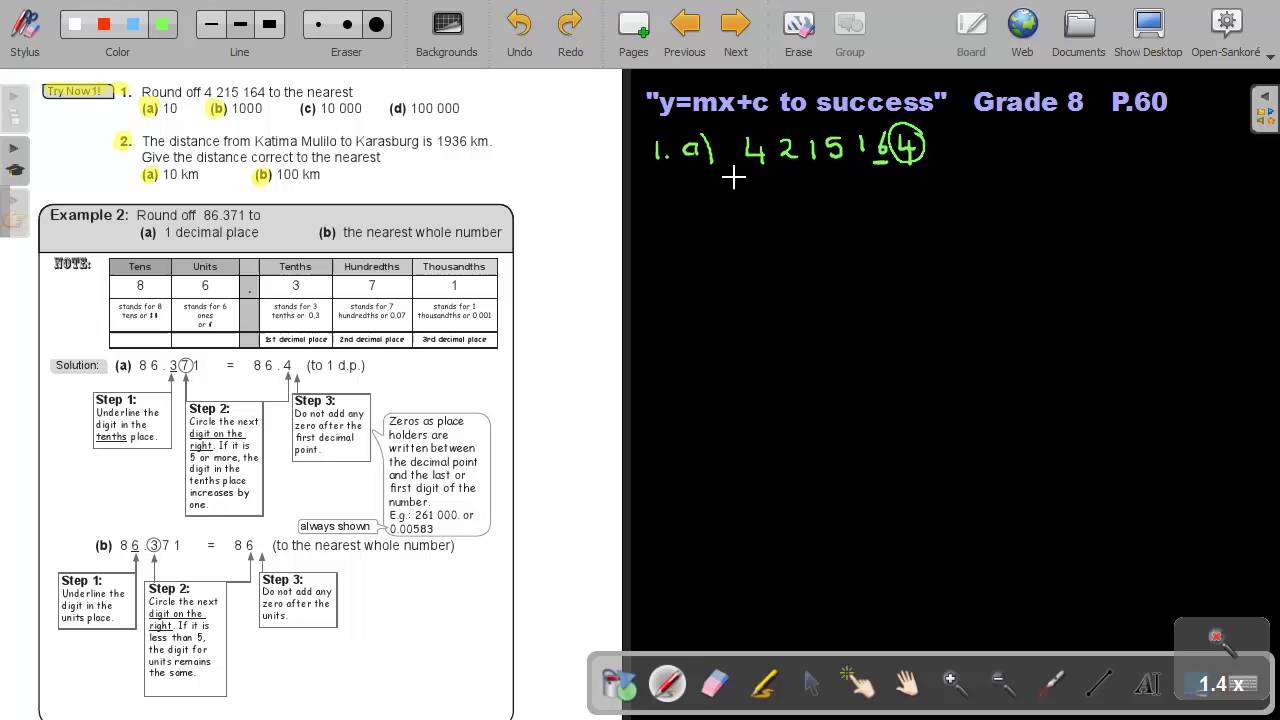Expand the right side panel arrow

tap(1265, 97)
